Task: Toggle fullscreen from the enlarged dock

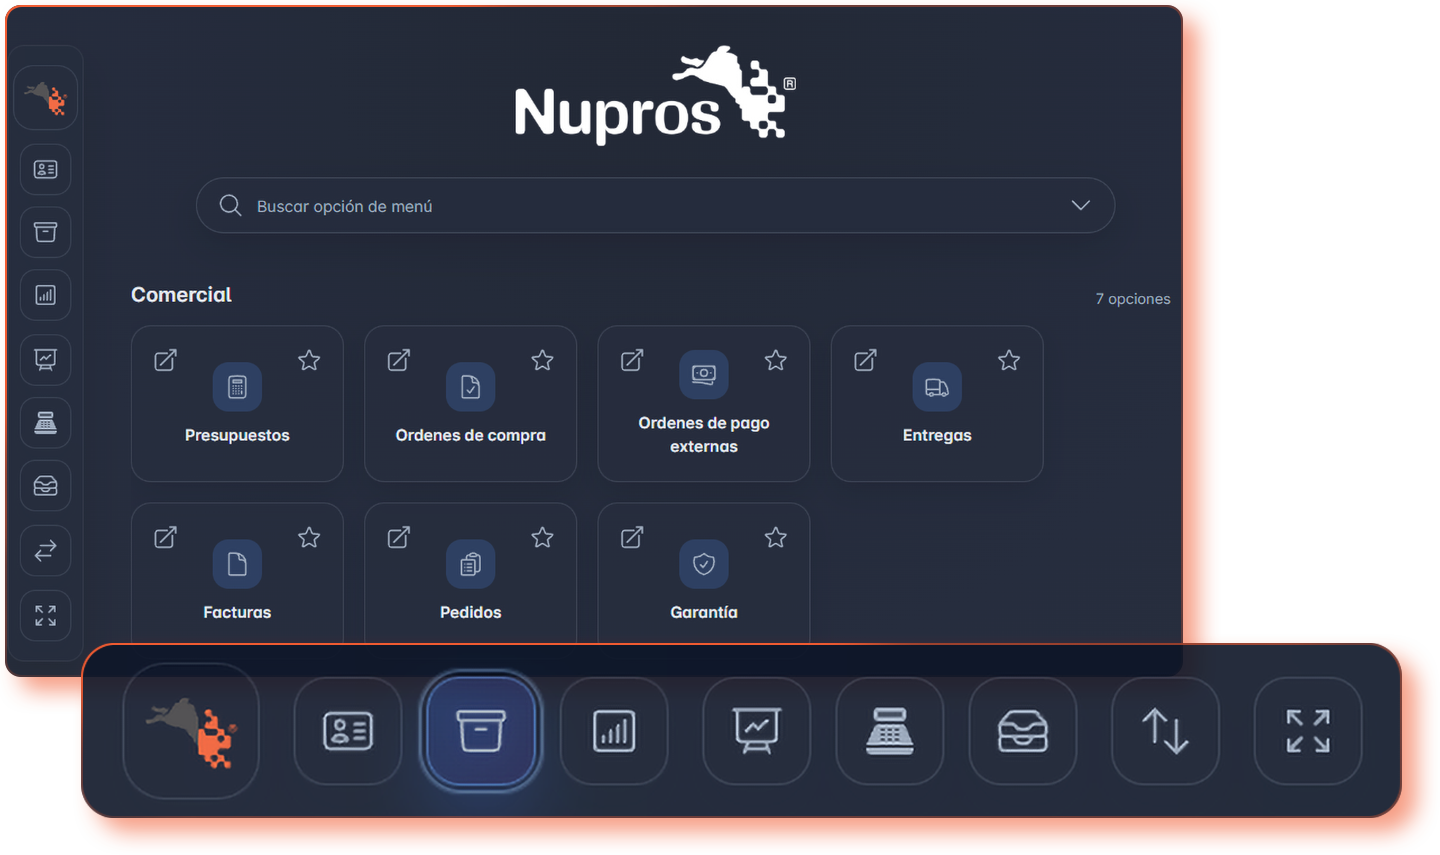Action: tap(1308, 731)
